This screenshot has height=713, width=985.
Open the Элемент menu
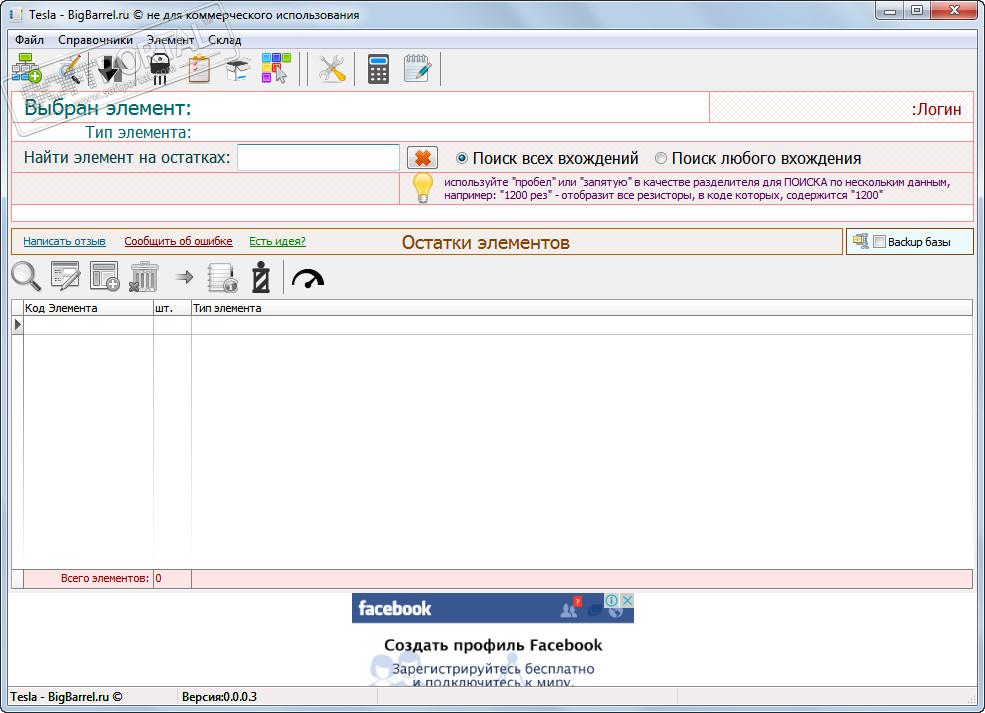pyautogui.click(x=170, y=40)
